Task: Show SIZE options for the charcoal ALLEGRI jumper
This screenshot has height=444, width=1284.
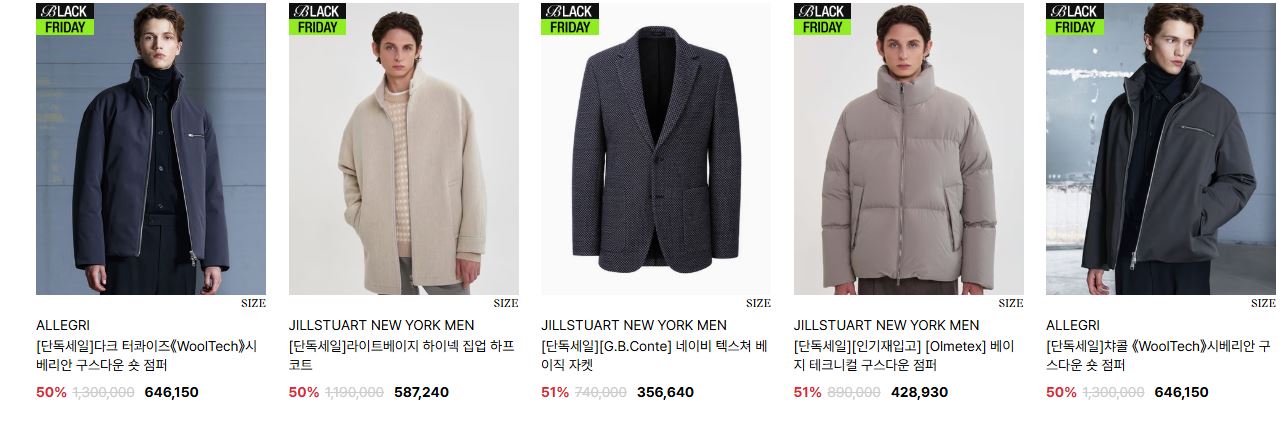Action: 1263,303
